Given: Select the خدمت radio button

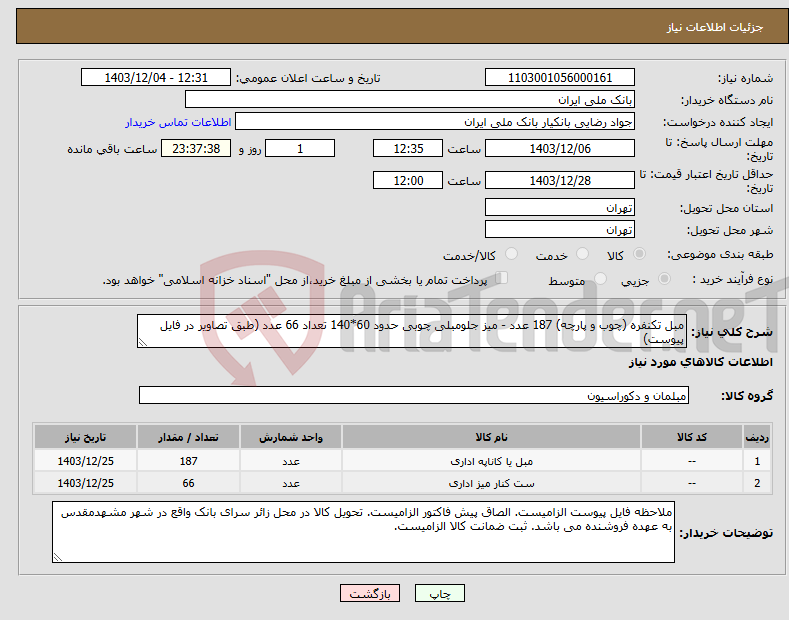Looking at the screenshot, I should [x=582, y=254].
